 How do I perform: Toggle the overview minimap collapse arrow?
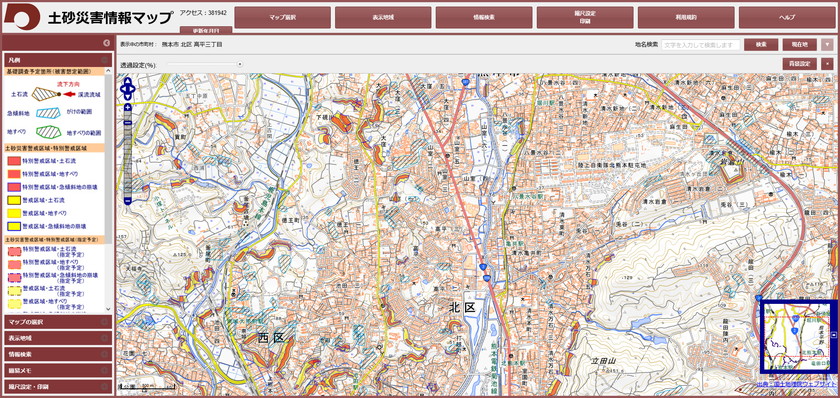click(833, 335)
